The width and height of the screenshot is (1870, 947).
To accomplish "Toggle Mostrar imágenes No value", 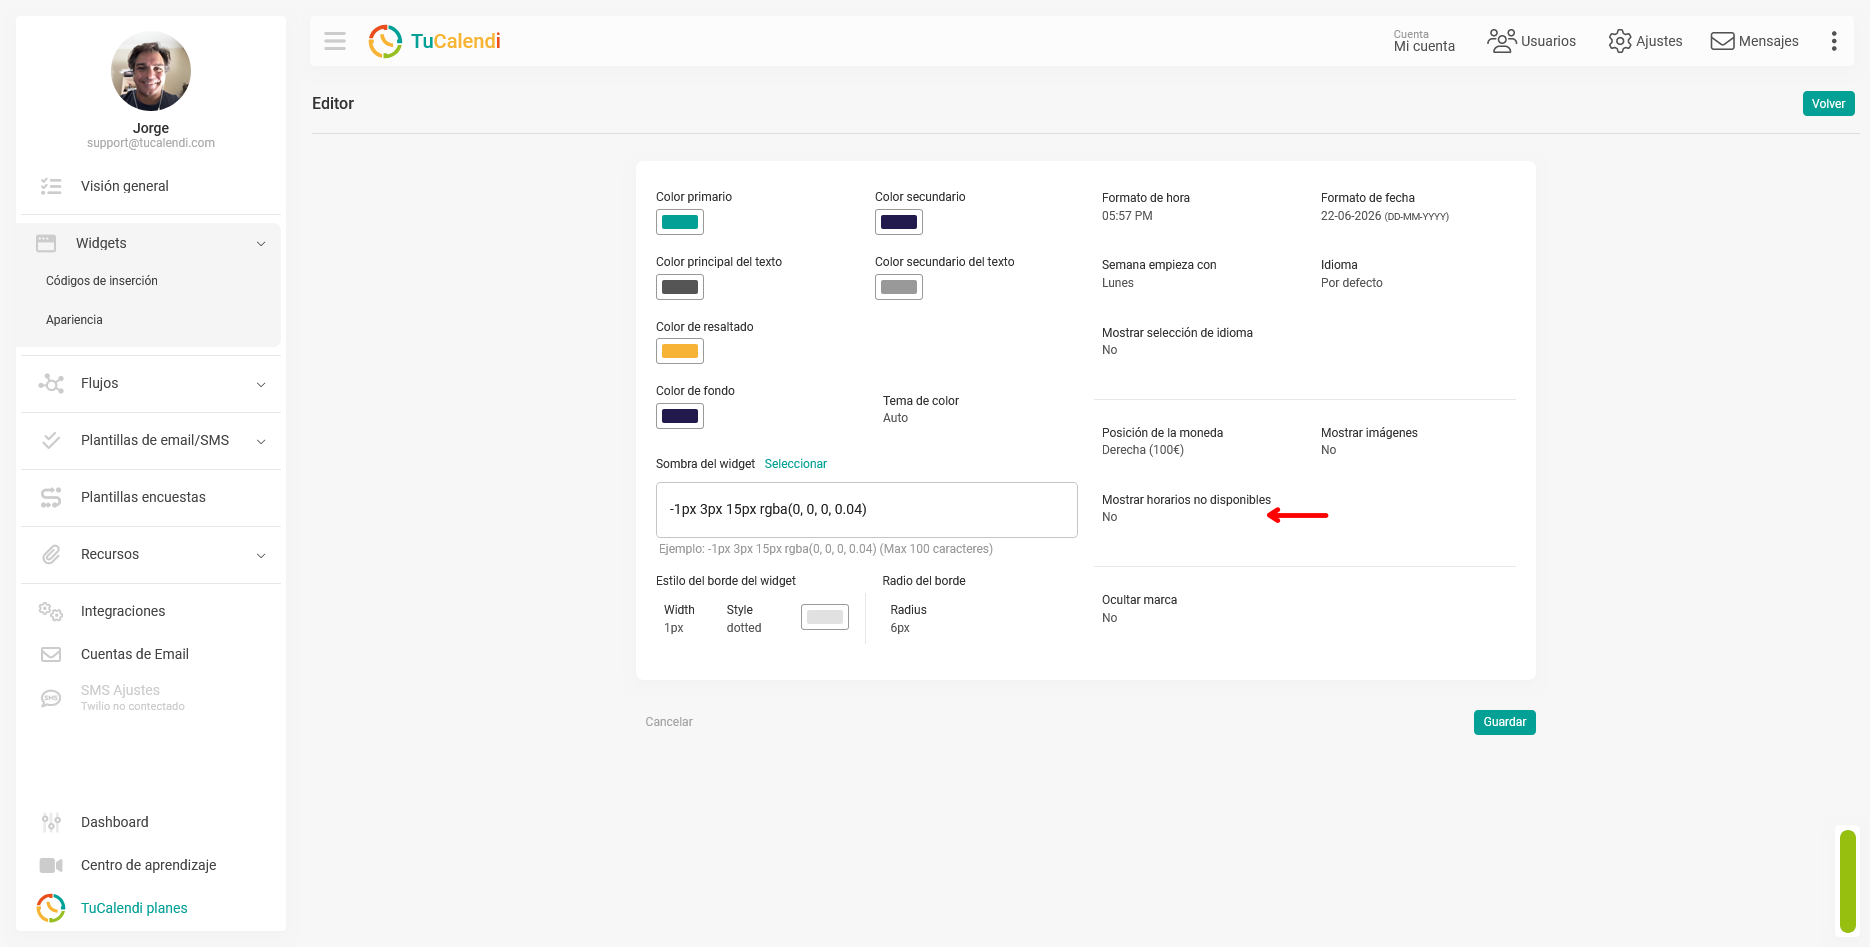I will pos(1328,450).
